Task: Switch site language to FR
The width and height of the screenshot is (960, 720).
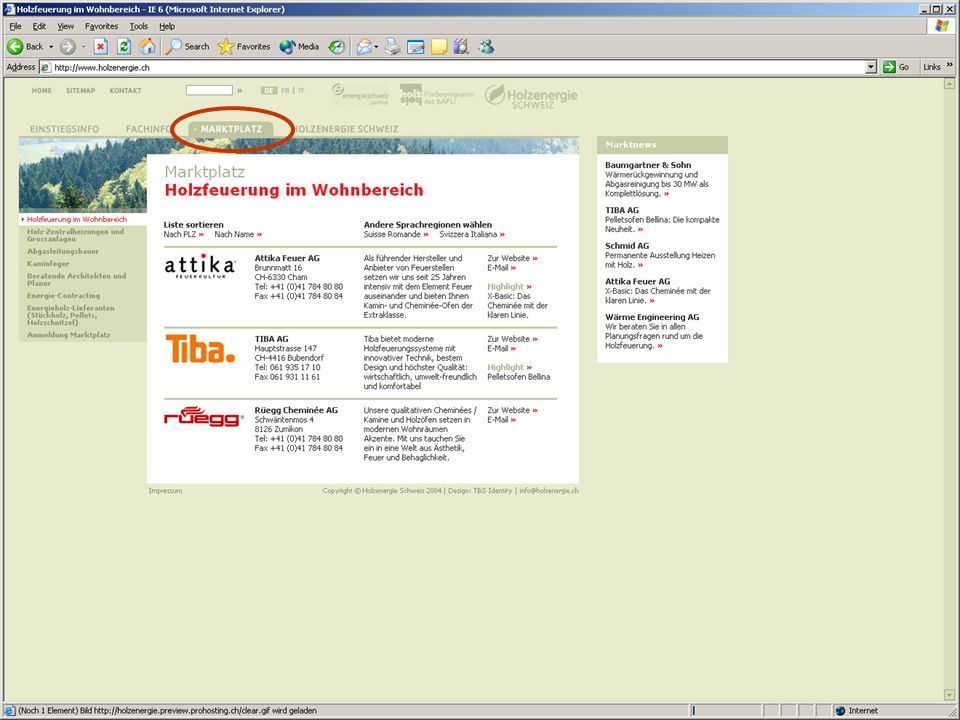Action: click(285, 91)
